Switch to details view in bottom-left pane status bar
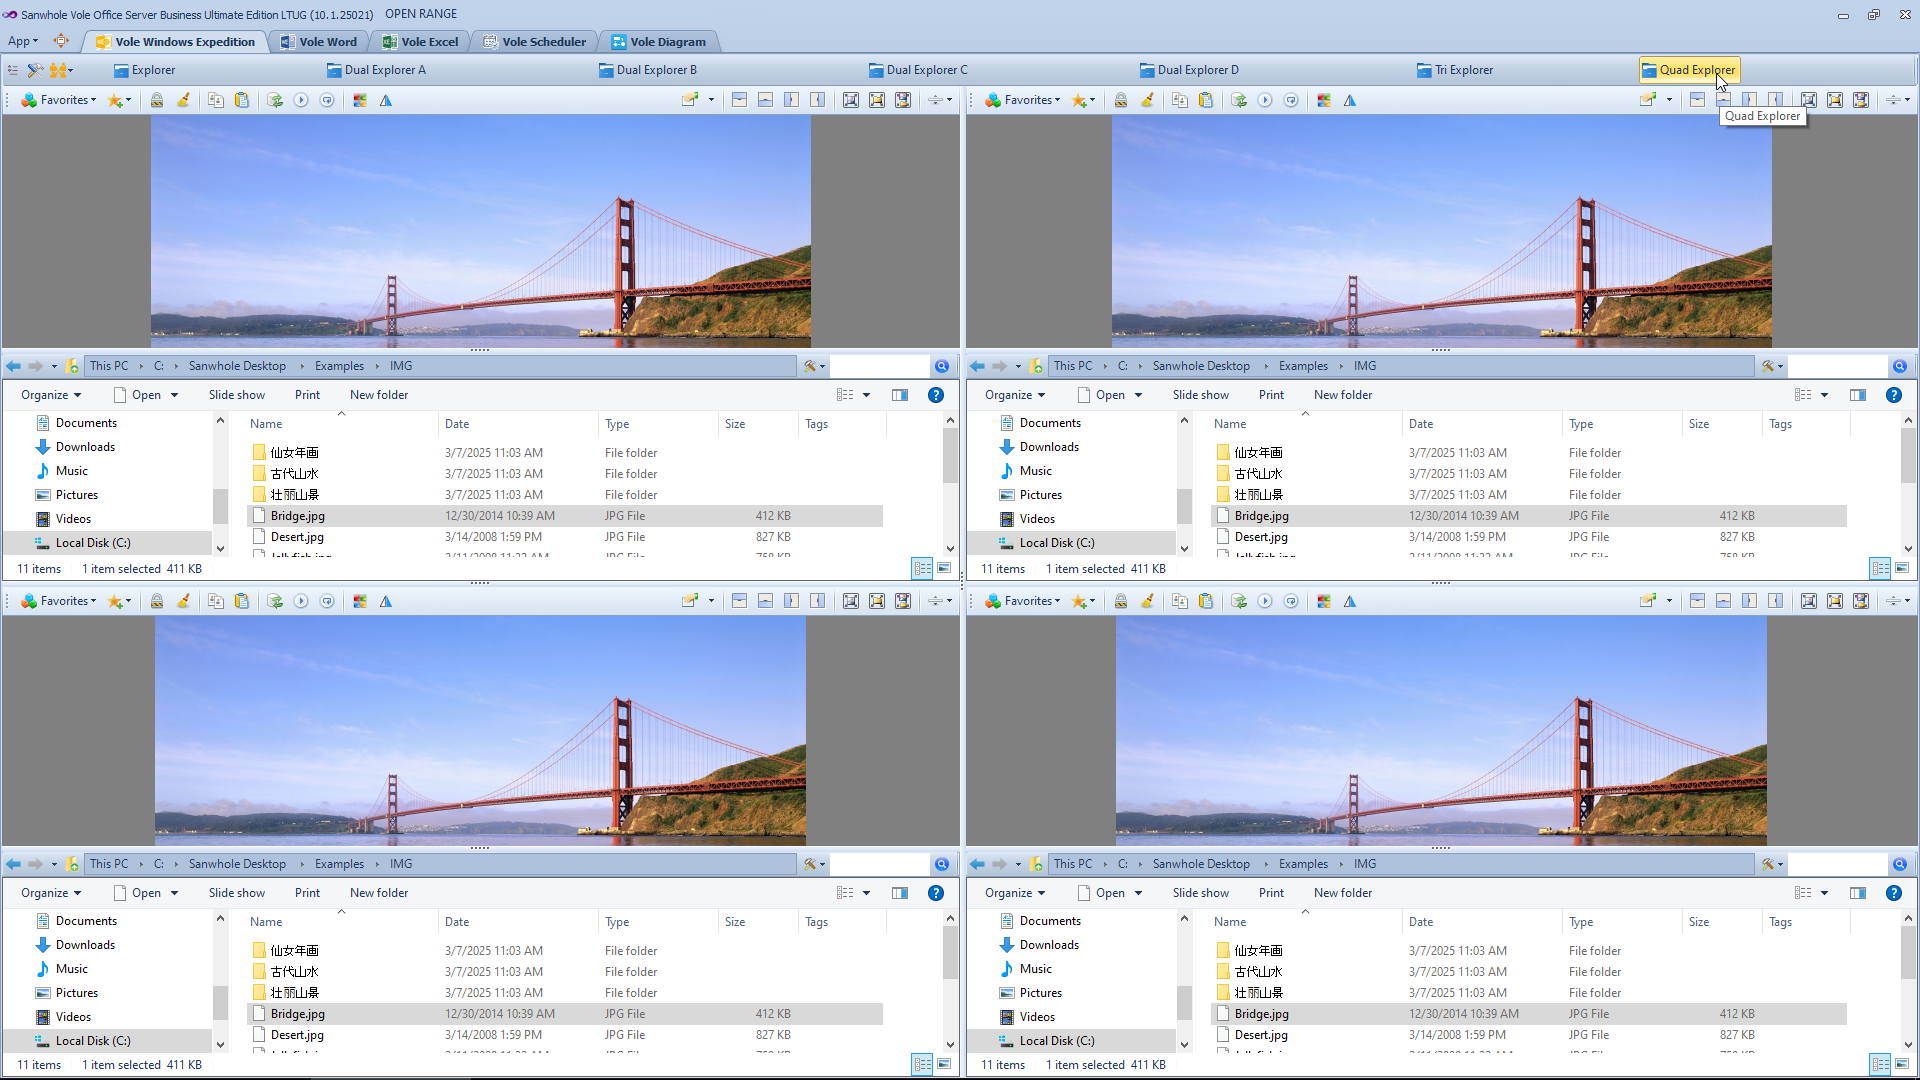 (922, 1065)
